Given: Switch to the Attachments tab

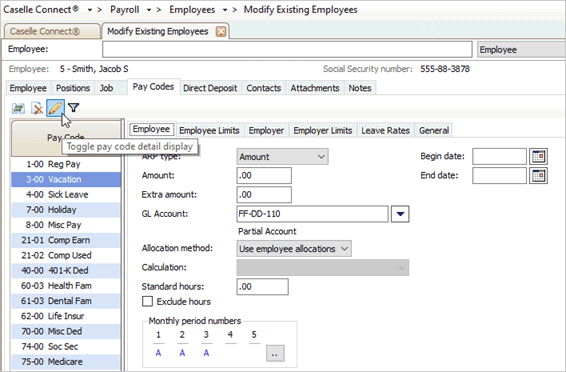Looking at the screenshot, I should [x=315, y=88].
